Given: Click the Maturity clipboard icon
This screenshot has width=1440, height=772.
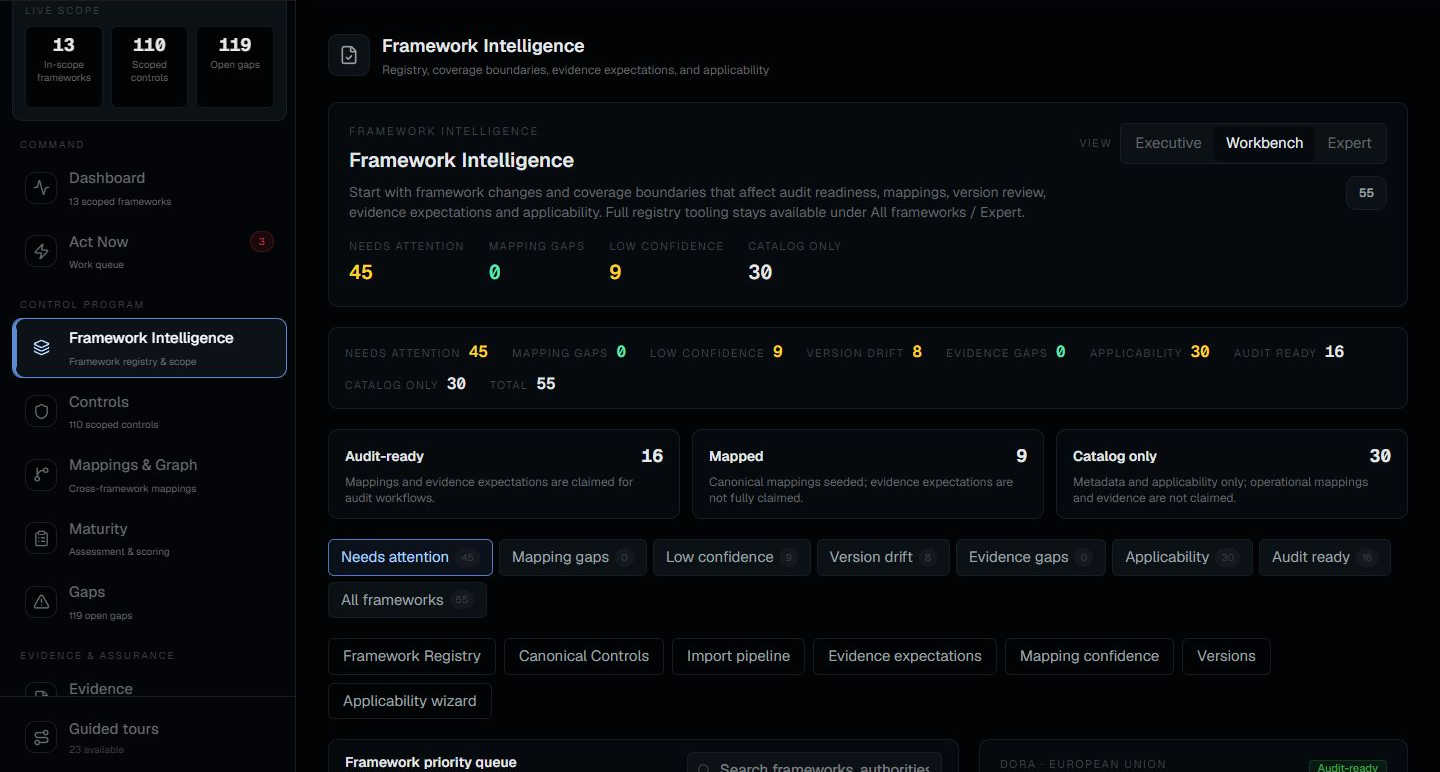Looking at the screenshot, I should 41,538.
